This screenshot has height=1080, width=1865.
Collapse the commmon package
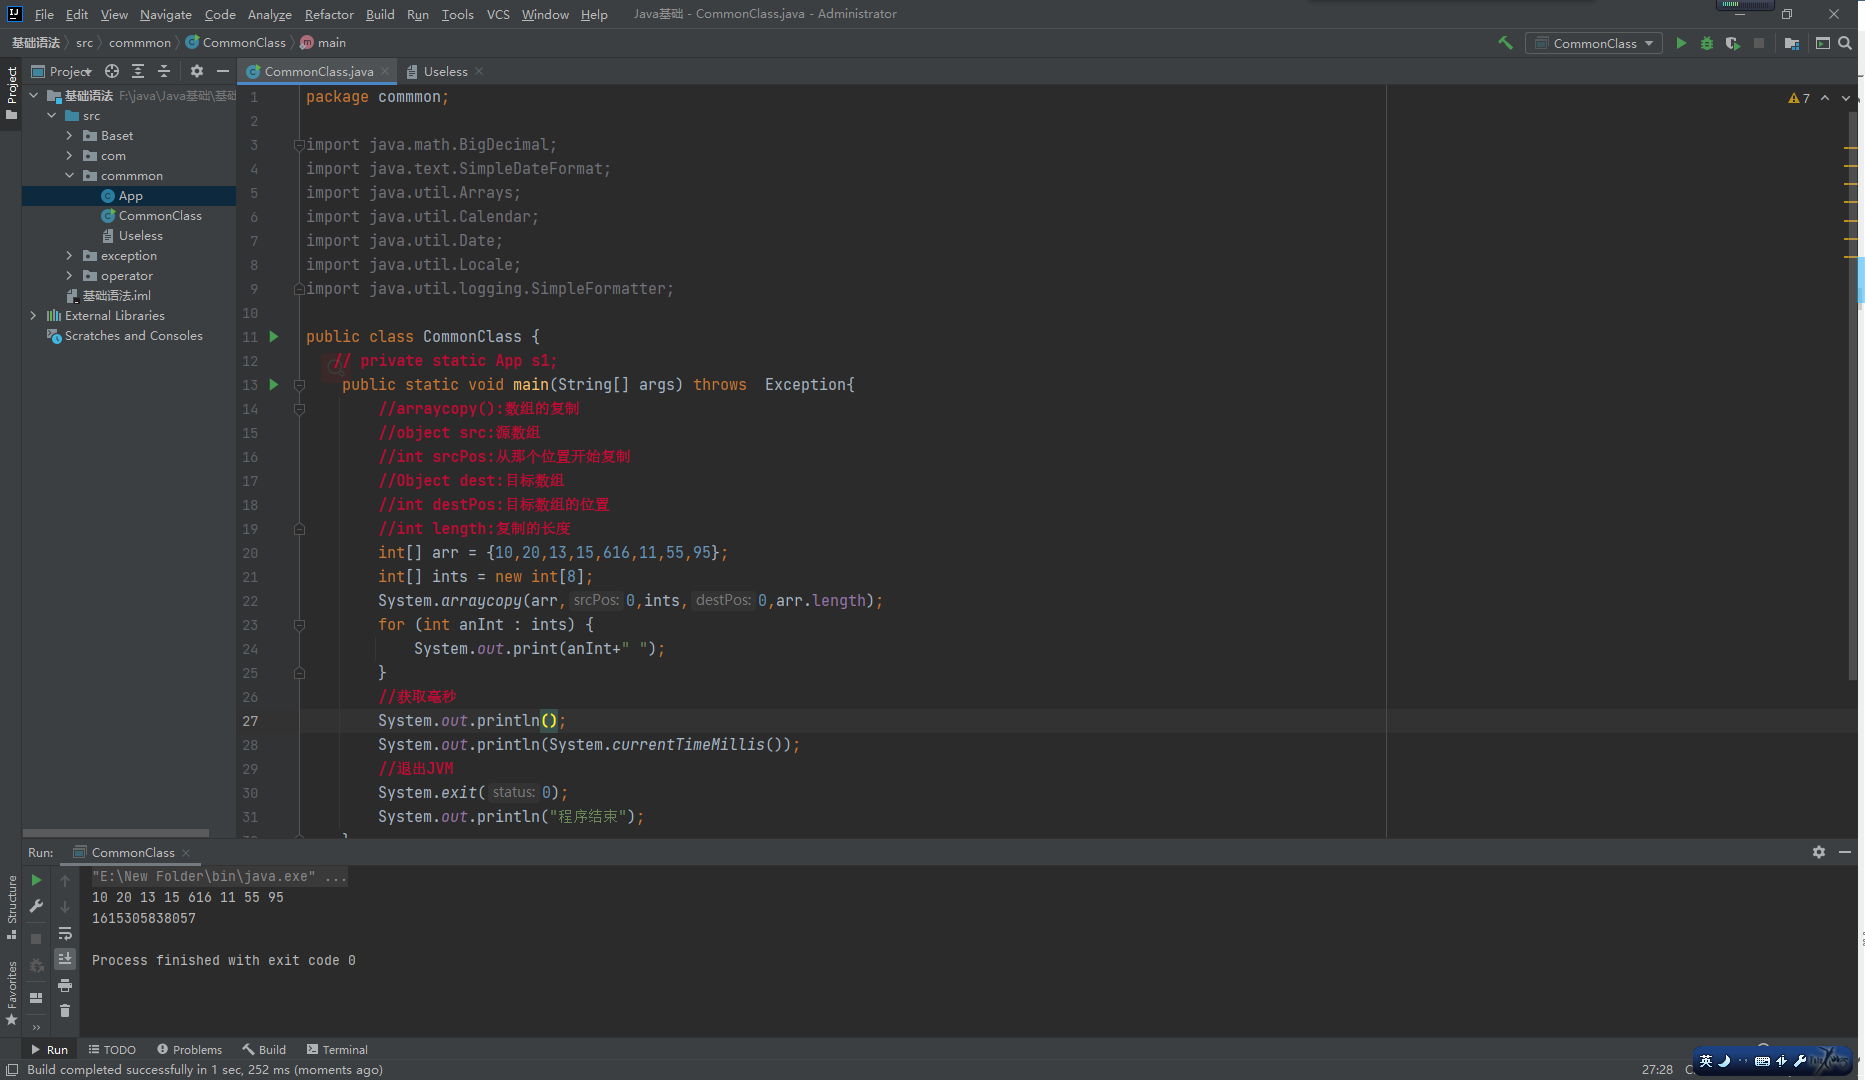pos(69,176)
